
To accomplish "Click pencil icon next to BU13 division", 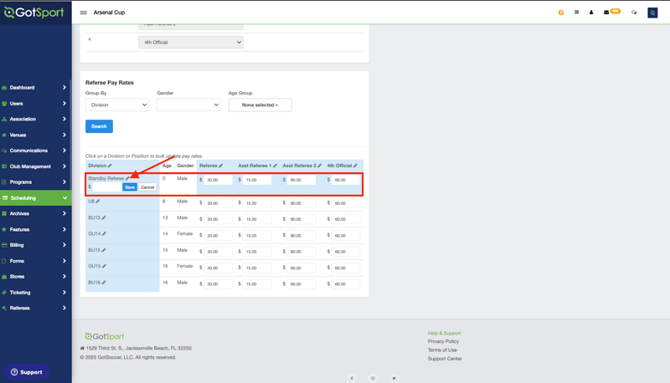I will 104,218.
